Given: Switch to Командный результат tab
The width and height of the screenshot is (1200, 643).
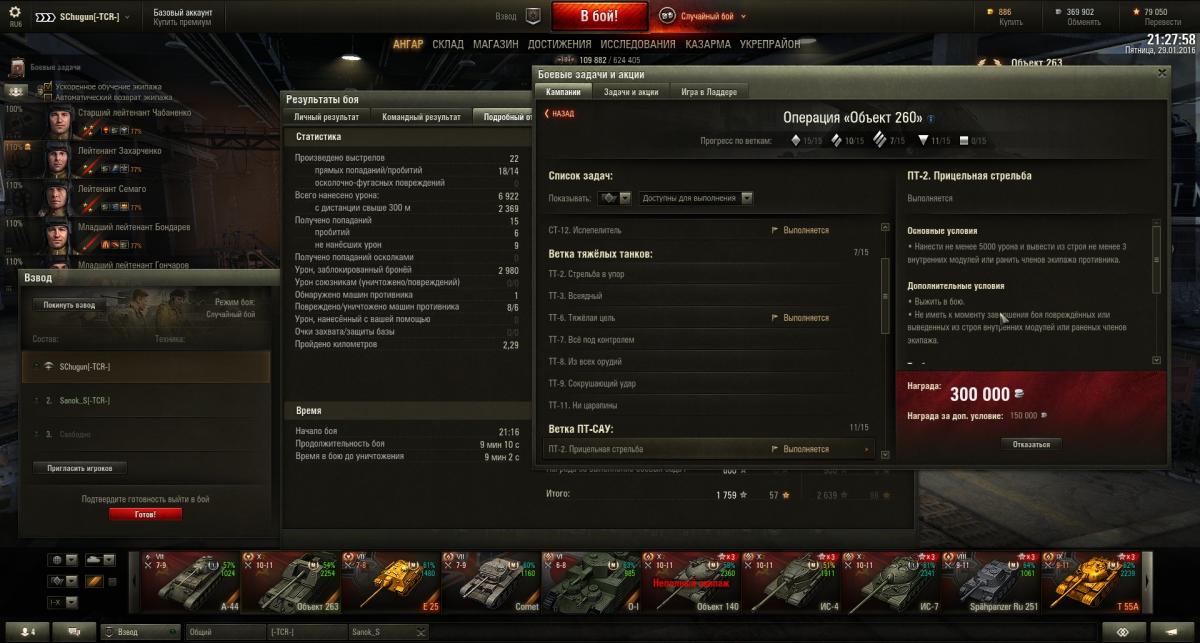Looking at the screenshot, I should click(421, 117).
